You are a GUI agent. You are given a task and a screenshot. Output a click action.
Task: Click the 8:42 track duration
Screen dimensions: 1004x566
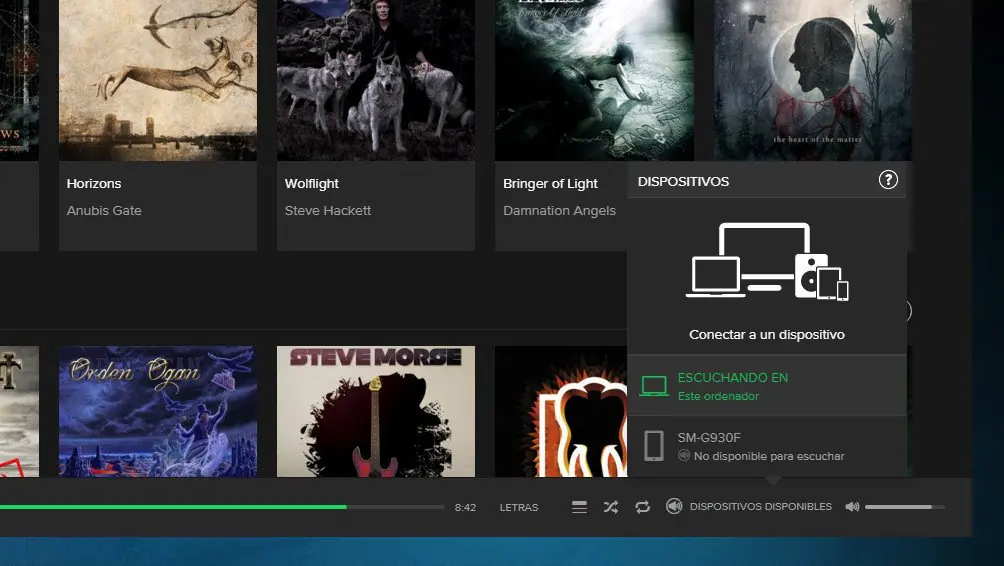[466, 507]
